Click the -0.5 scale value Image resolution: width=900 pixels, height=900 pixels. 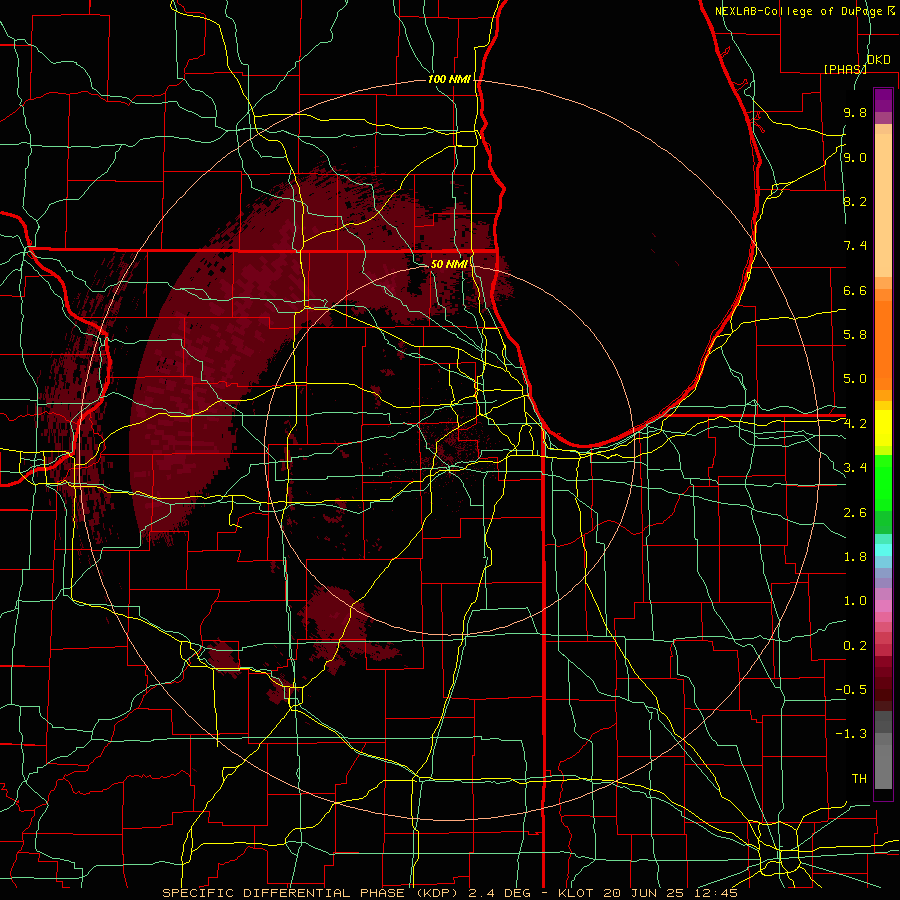click(x=851, y=690)
